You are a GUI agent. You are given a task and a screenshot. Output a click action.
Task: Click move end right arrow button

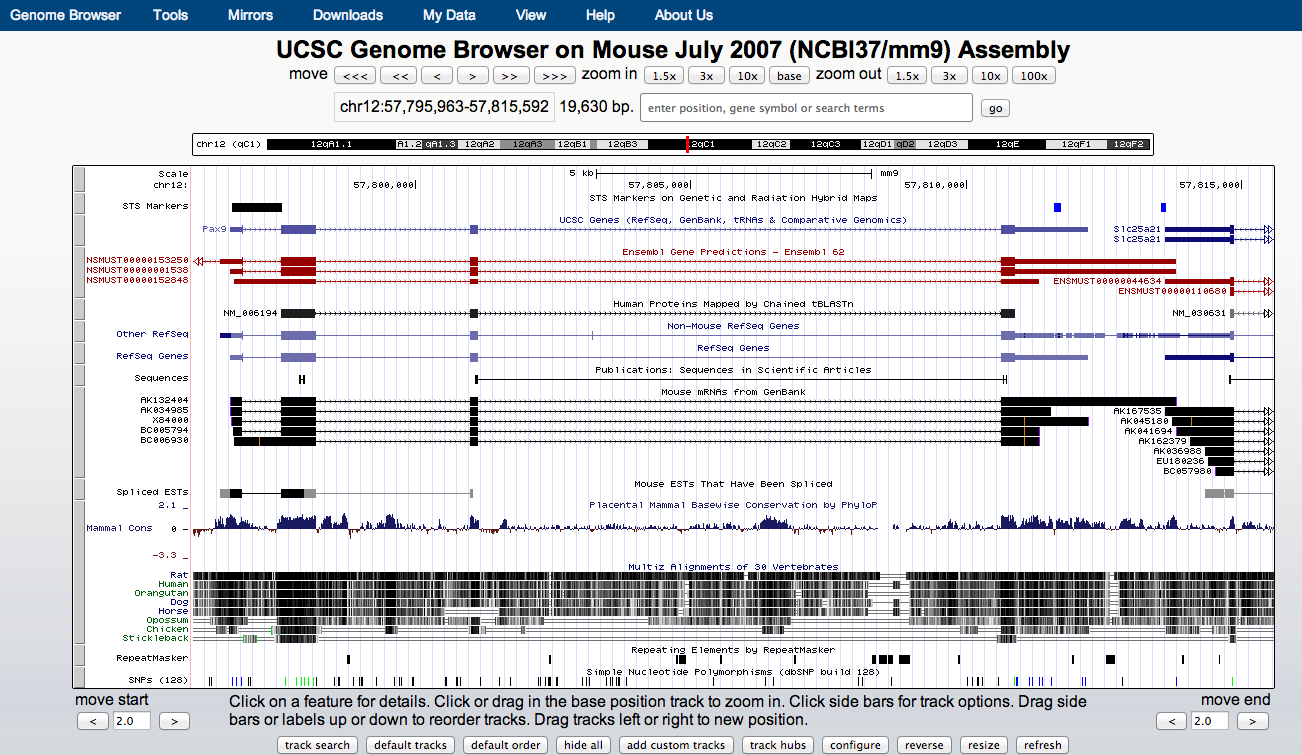click(x=1252, y=721)
